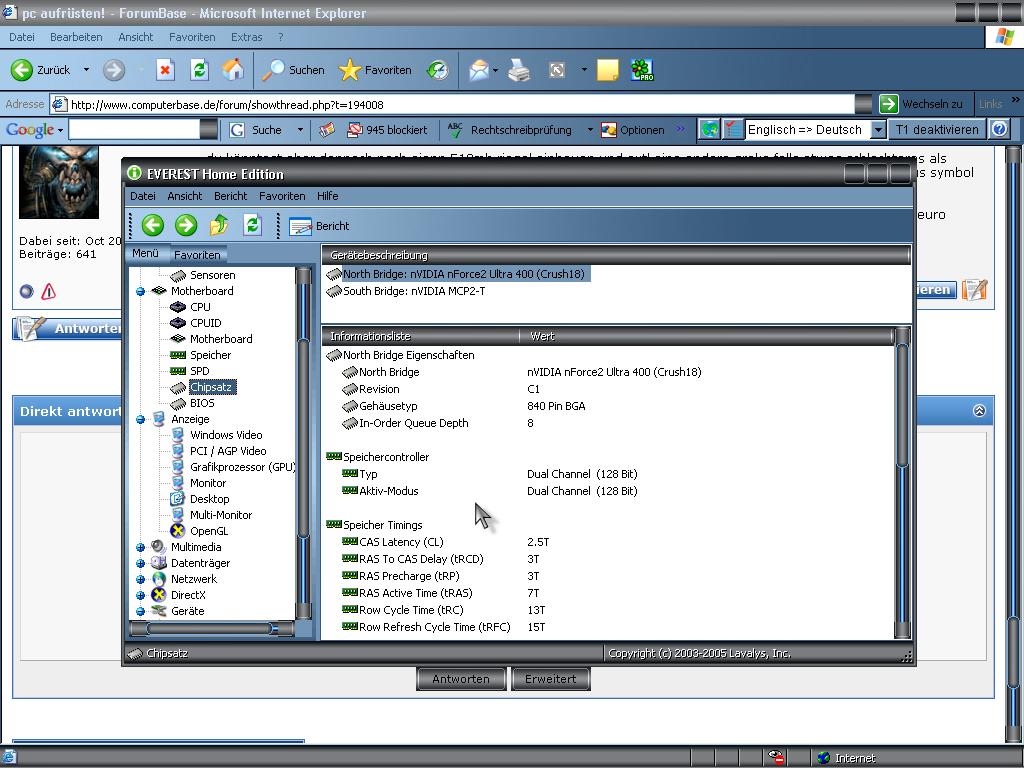The width and height of the screenshot is (1024, 768).
Task: Open EVEREST Bericht menu
Action: coord(231,196)
